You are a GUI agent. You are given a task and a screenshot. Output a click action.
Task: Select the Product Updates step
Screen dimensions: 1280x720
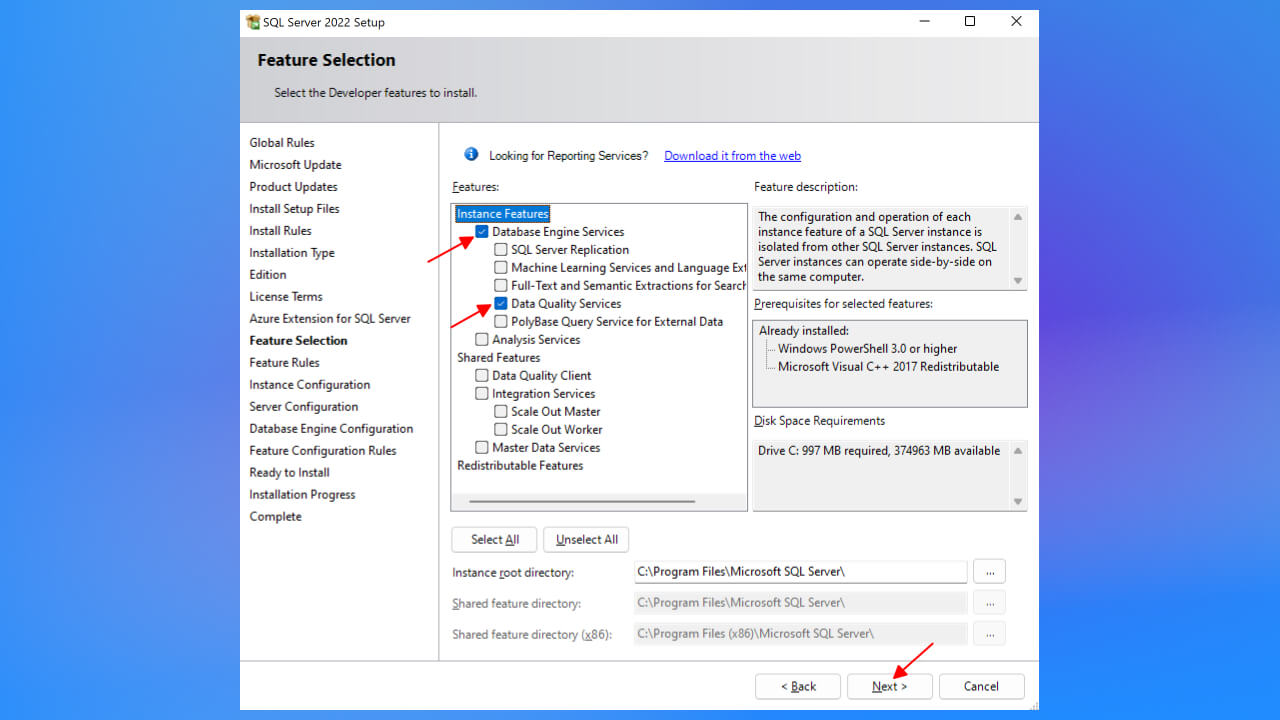[293, 187]
